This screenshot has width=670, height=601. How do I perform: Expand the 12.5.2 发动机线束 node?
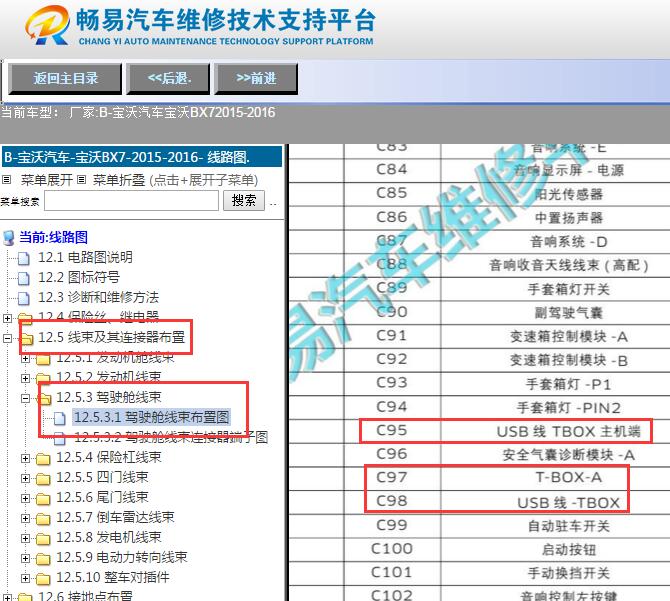(25, 378)
